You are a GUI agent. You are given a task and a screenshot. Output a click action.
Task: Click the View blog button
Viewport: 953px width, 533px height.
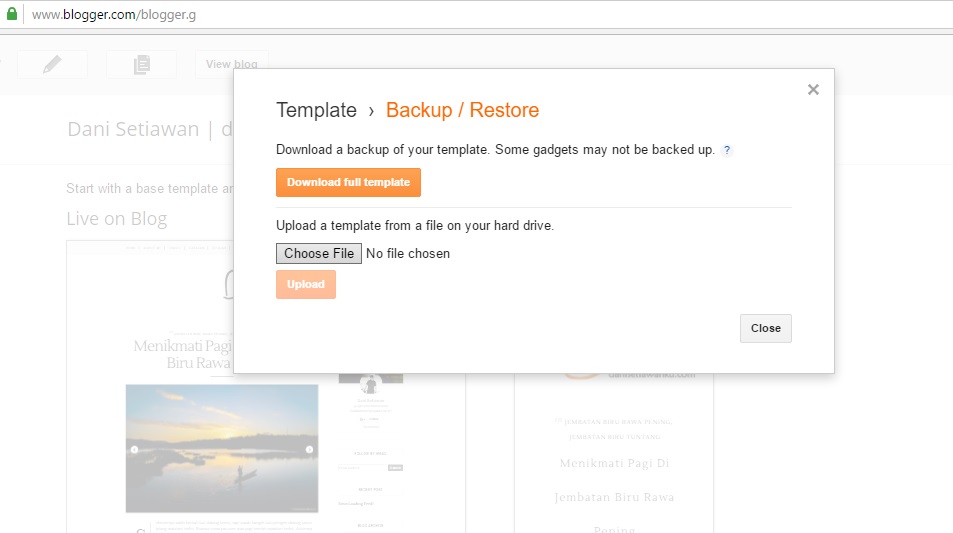coord(232,64)
